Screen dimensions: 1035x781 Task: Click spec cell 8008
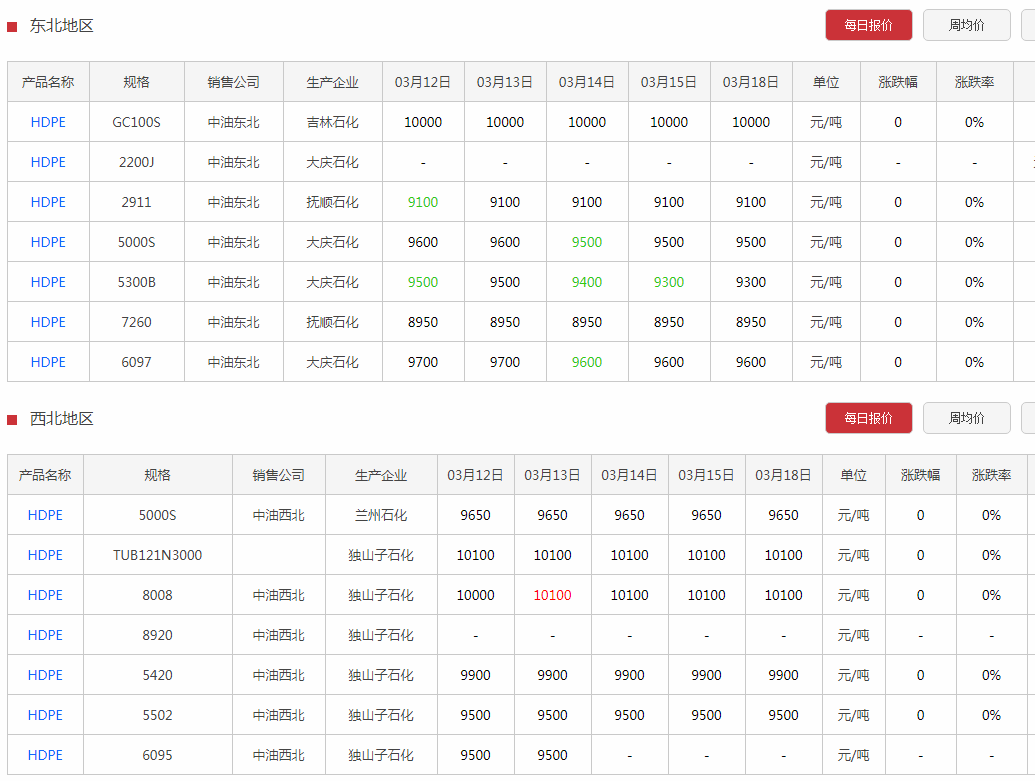point(158,595)
